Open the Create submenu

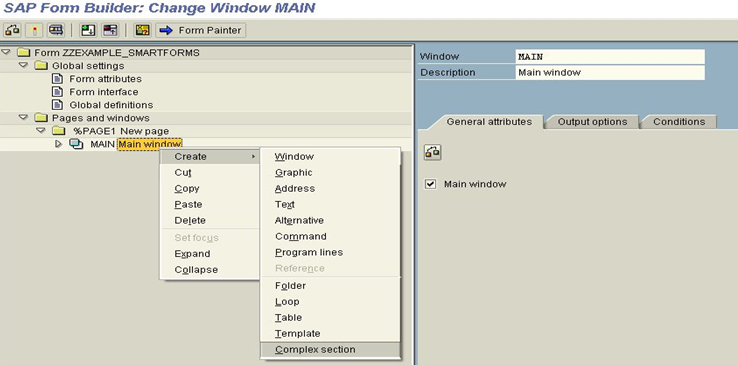pos(209,156)
